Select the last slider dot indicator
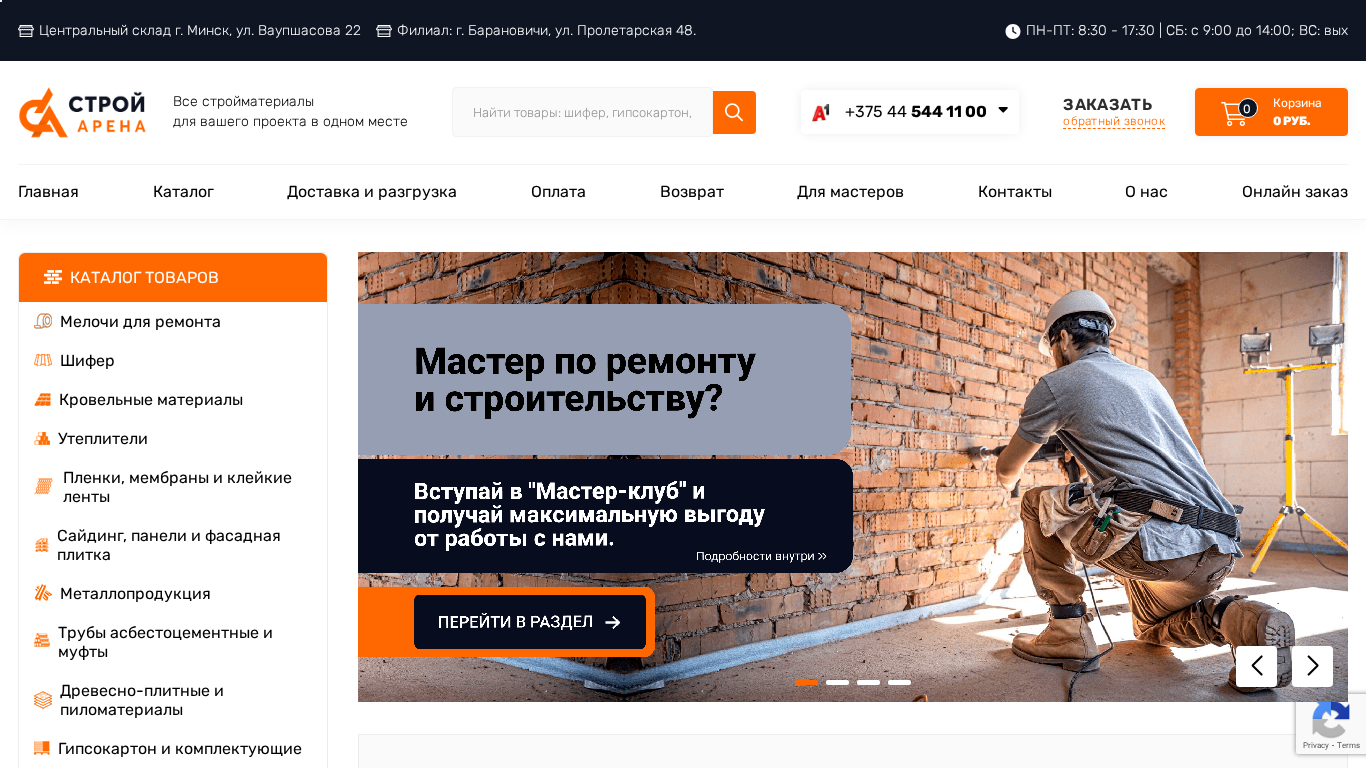Screen dimensions: 1366x768 coord(899,682)
